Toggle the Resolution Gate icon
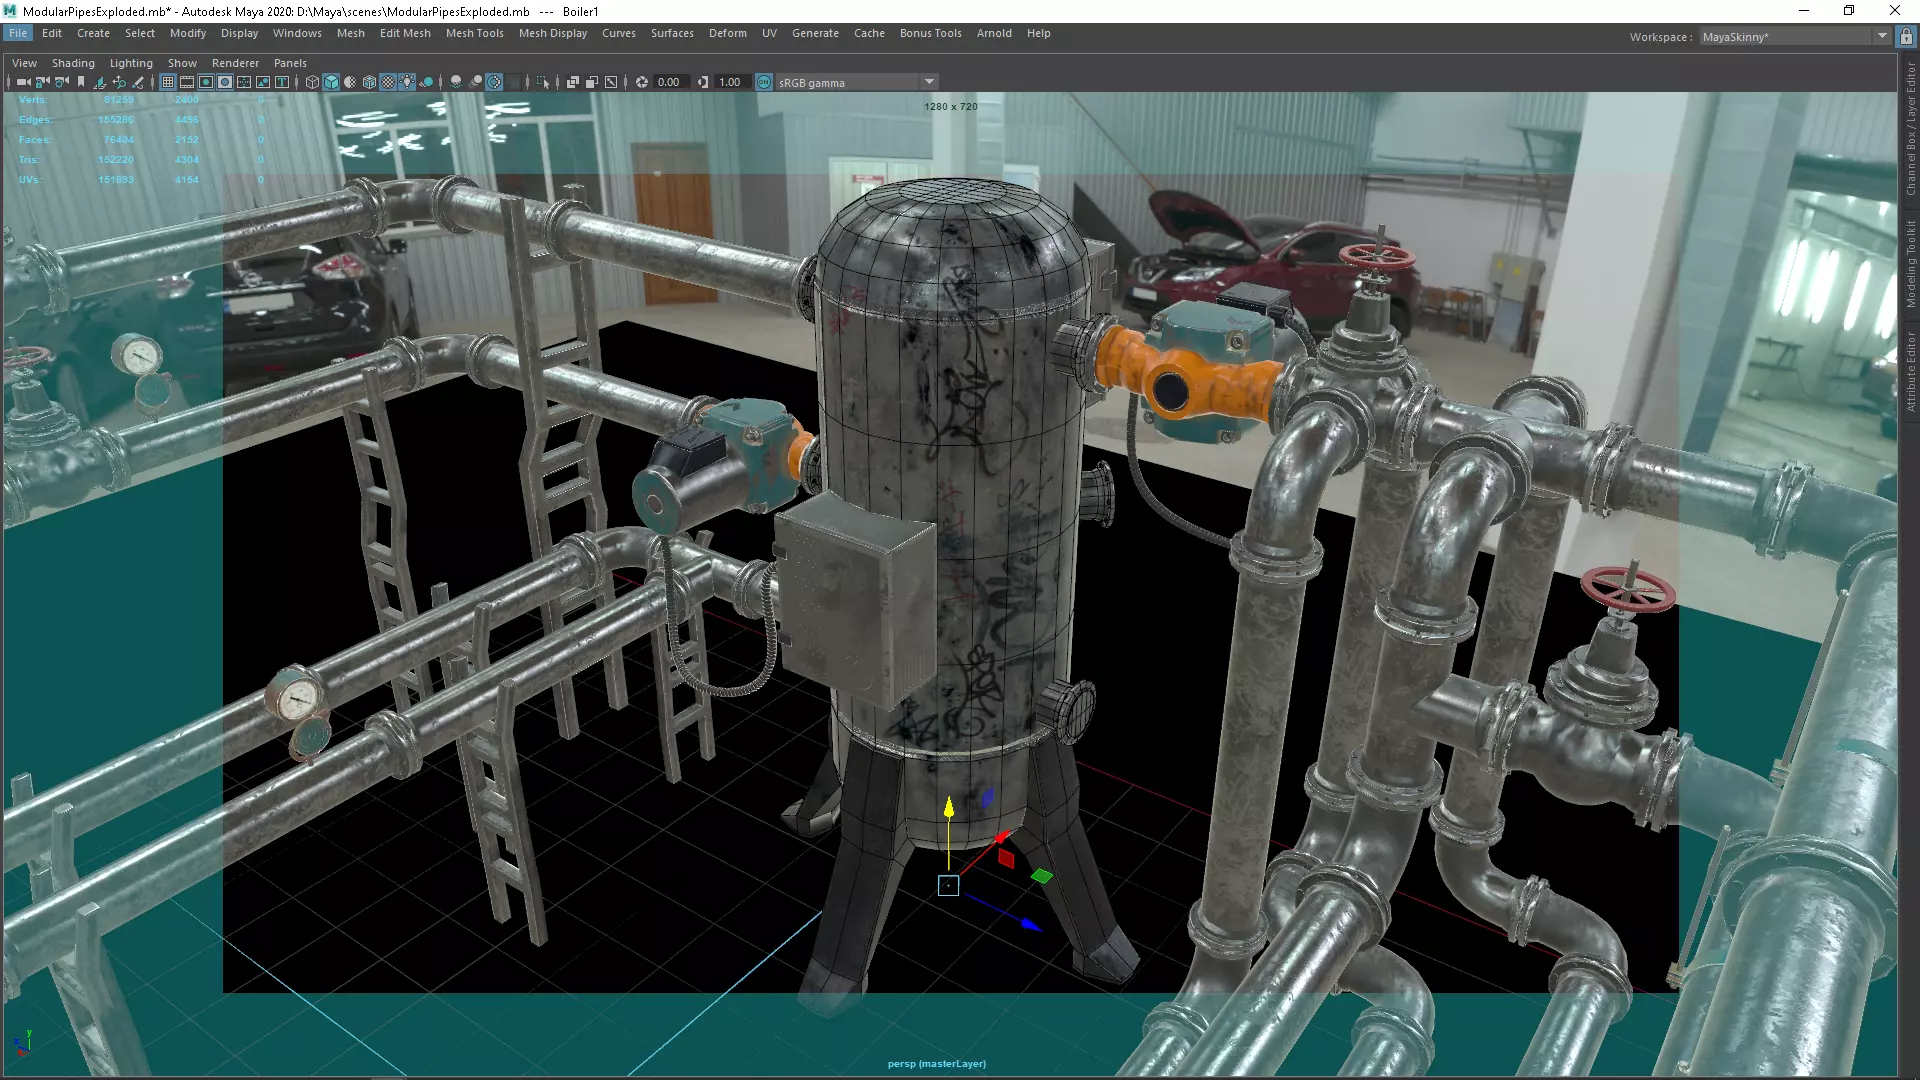Image resolution: width=1920 pixels, height=1080 pixels. (206, 82)
